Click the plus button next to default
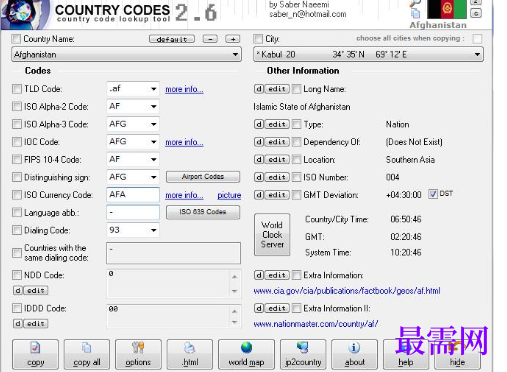The image size is (507, 372). coord(233,39)
